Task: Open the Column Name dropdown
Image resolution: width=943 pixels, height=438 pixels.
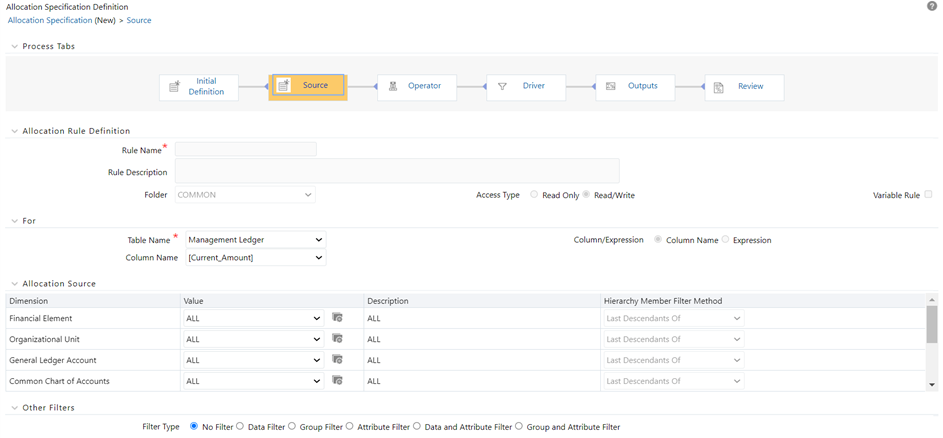Action: click(256, 258)
